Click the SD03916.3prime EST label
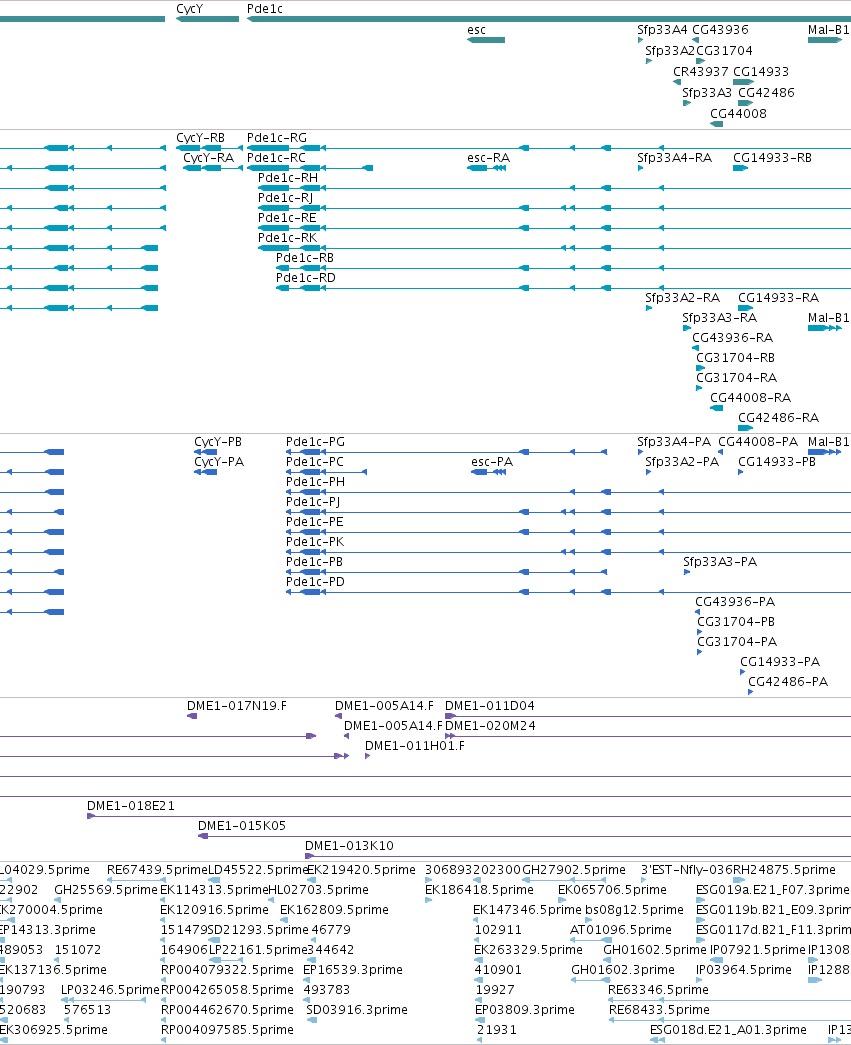 point(357,1009)
